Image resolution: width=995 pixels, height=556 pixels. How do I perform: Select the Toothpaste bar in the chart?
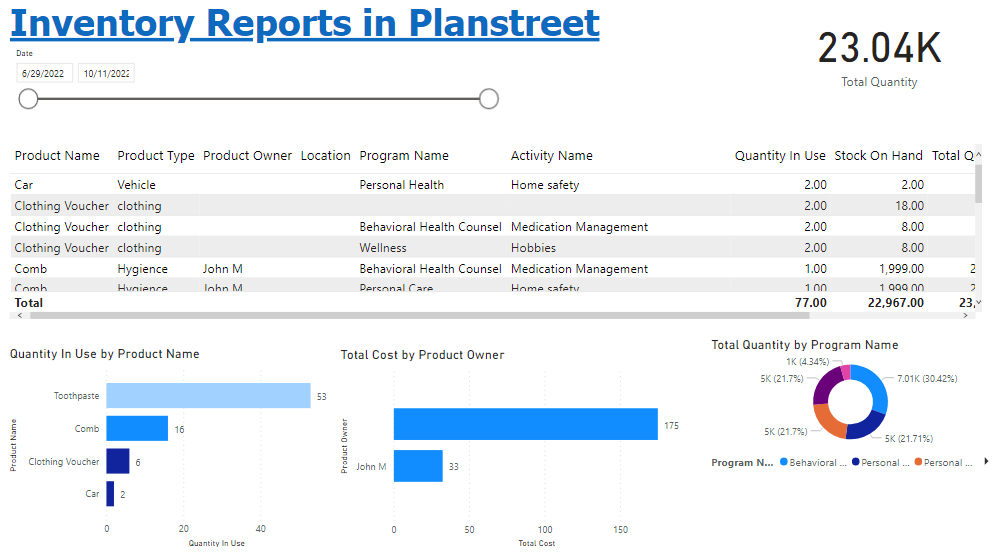[208, 395]
